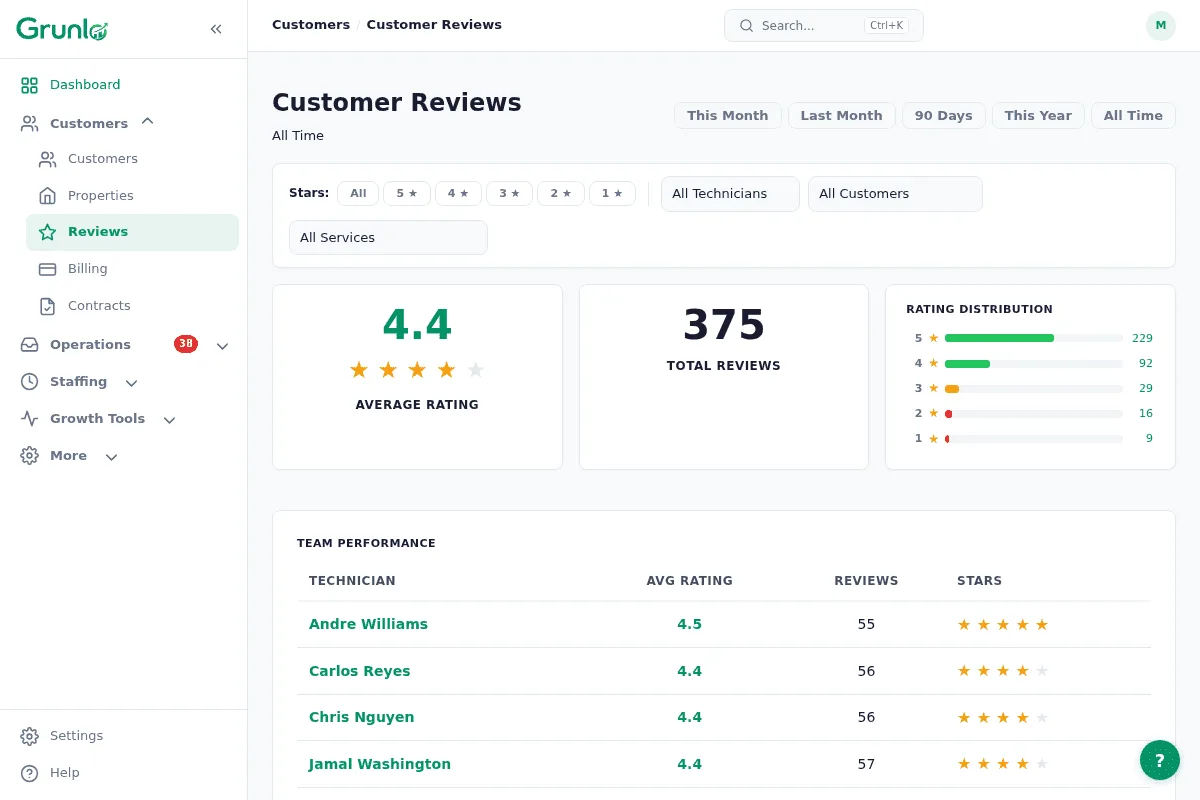
Task: Click the Operations 38 notification badge
Action: pyautogui.click(x=186, y=344)
